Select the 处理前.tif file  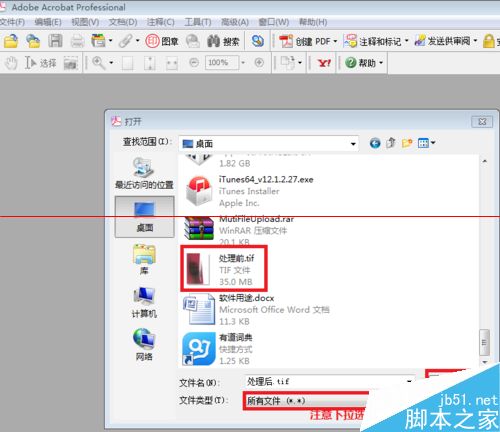224,269
